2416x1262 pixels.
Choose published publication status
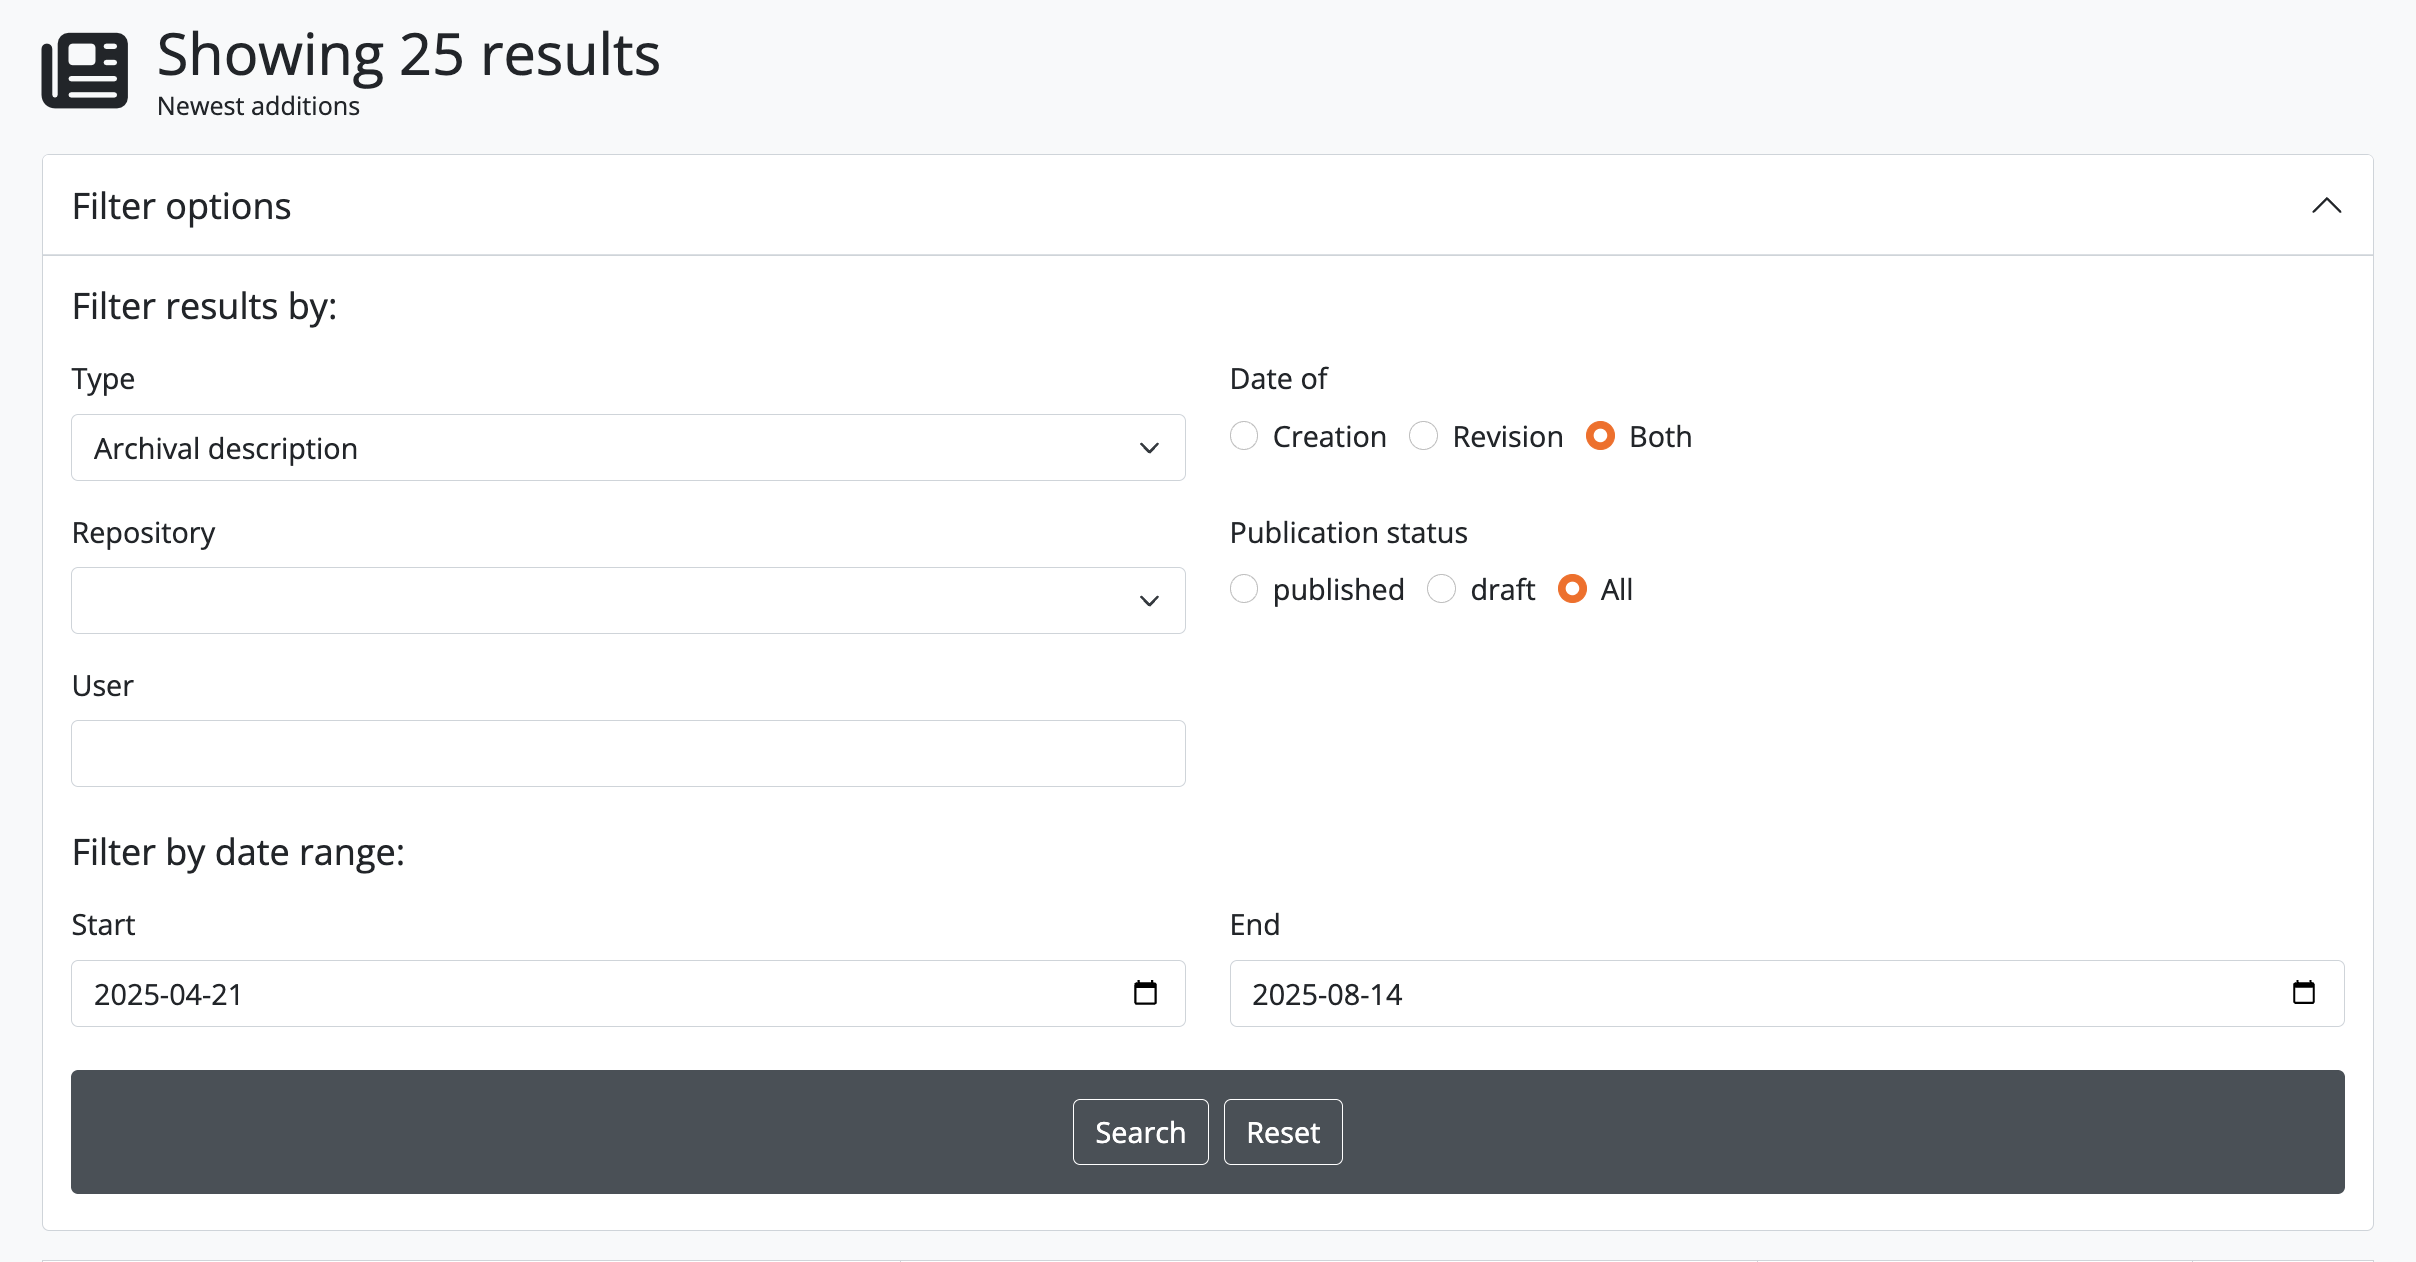click(1244, 589)
